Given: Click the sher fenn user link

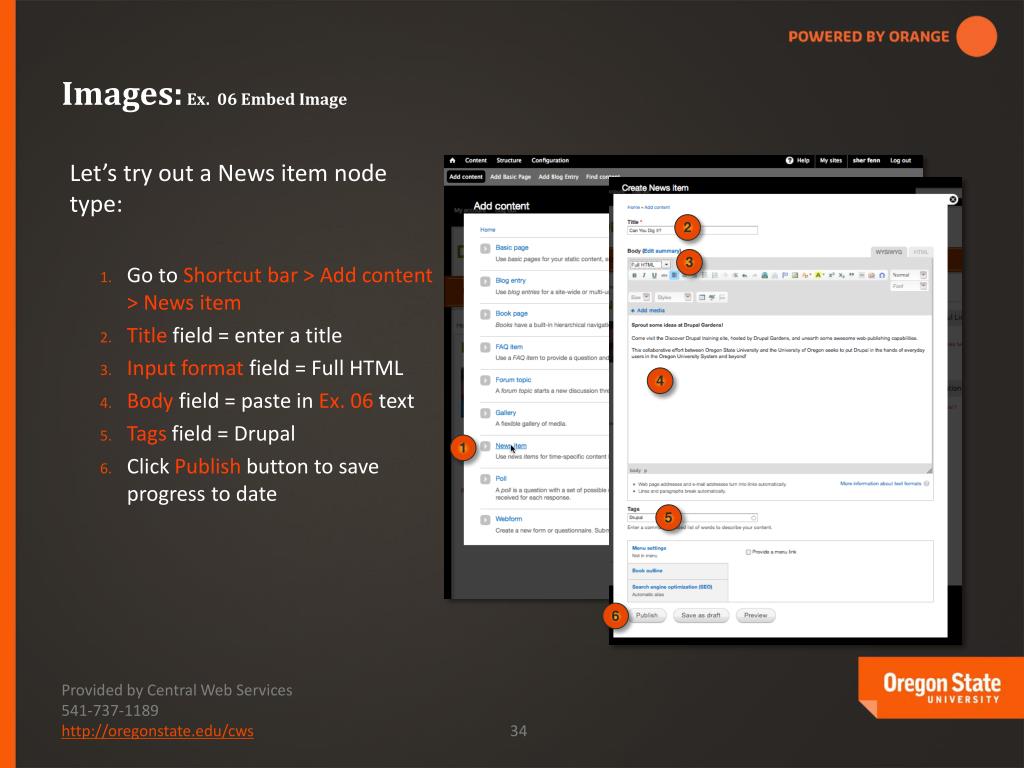Looking at the screenshot, I should coord(866,160).
